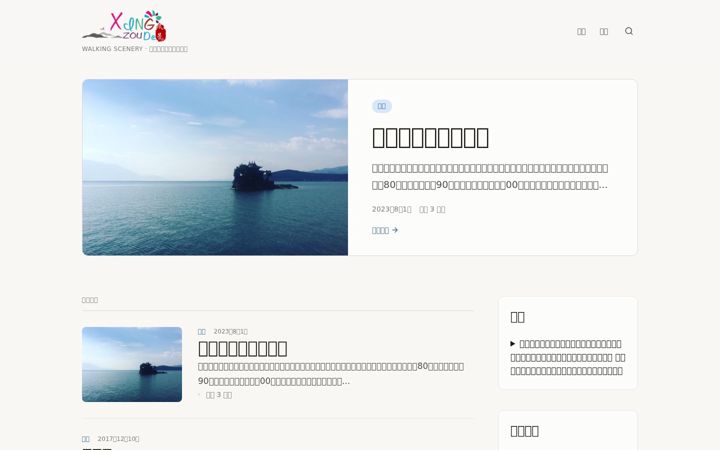Open the large featured lake island image
The width and height of the screenshot is (720, 450).
point(215,167)
